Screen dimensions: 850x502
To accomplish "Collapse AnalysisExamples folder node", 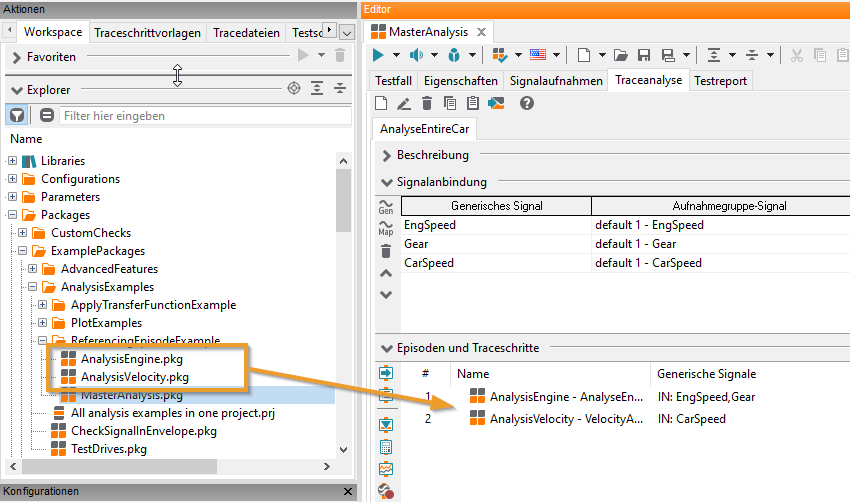I will (33, 286).
